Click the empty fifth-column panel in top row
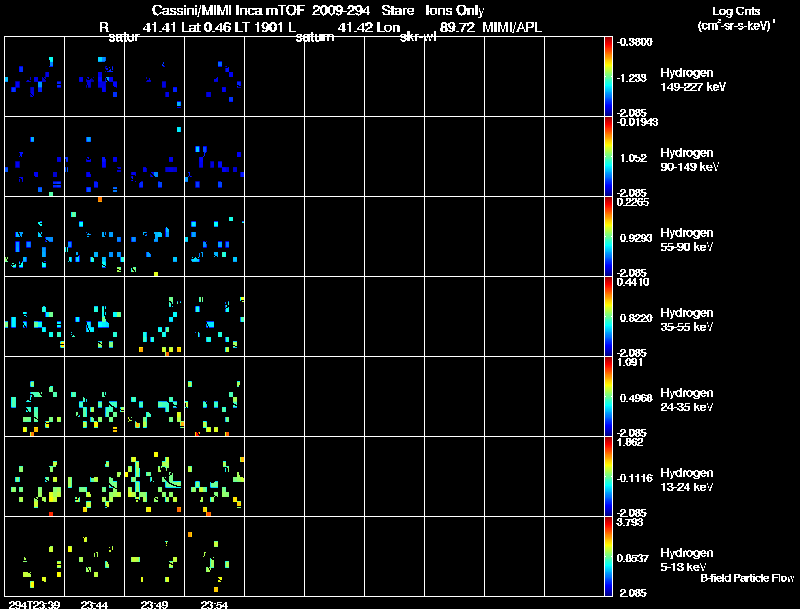Screen dimensions: 800x609 [x=274, y=77]
